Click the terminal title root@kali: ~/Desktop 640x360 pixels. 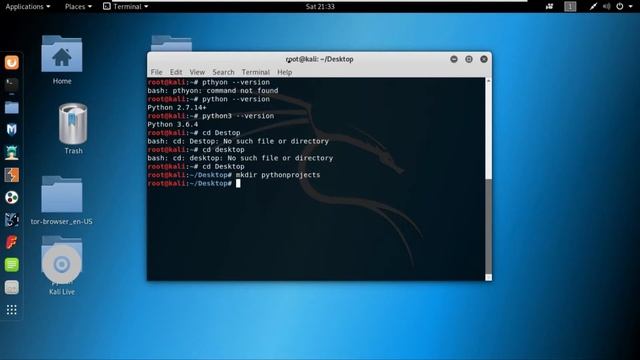[320, 59]
